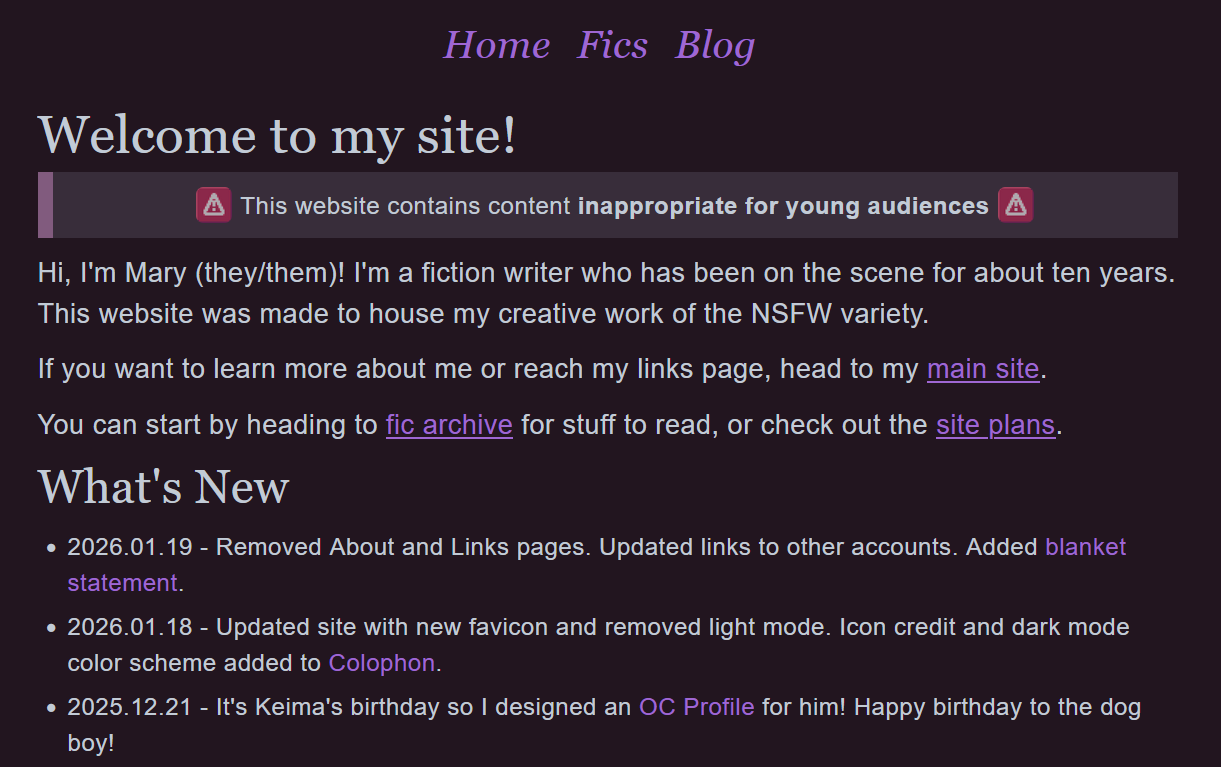This screenshot has width=1221, height=767.
Task: Click the 2026.01.18 update entry
Action: 400,627
